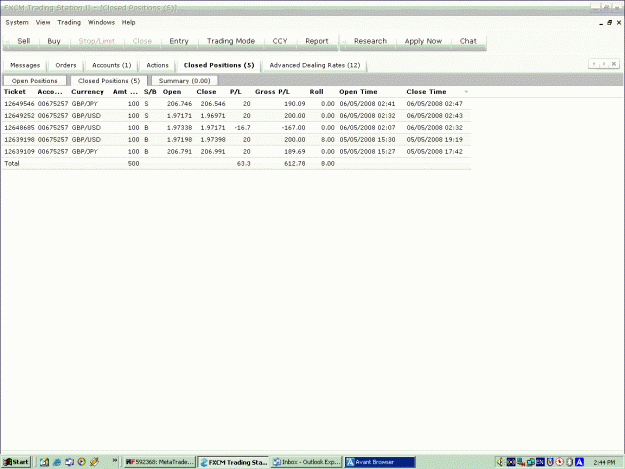Screen dimensions: 625x469
Task: Click the first Quick Launch icon
Action: (44, 462)
